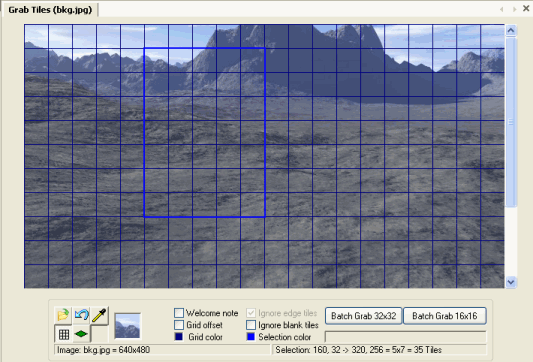This screenshot has height=362, width=533.
Task: Click the vertical scrollbar up arrow
Action: point(511,31)
